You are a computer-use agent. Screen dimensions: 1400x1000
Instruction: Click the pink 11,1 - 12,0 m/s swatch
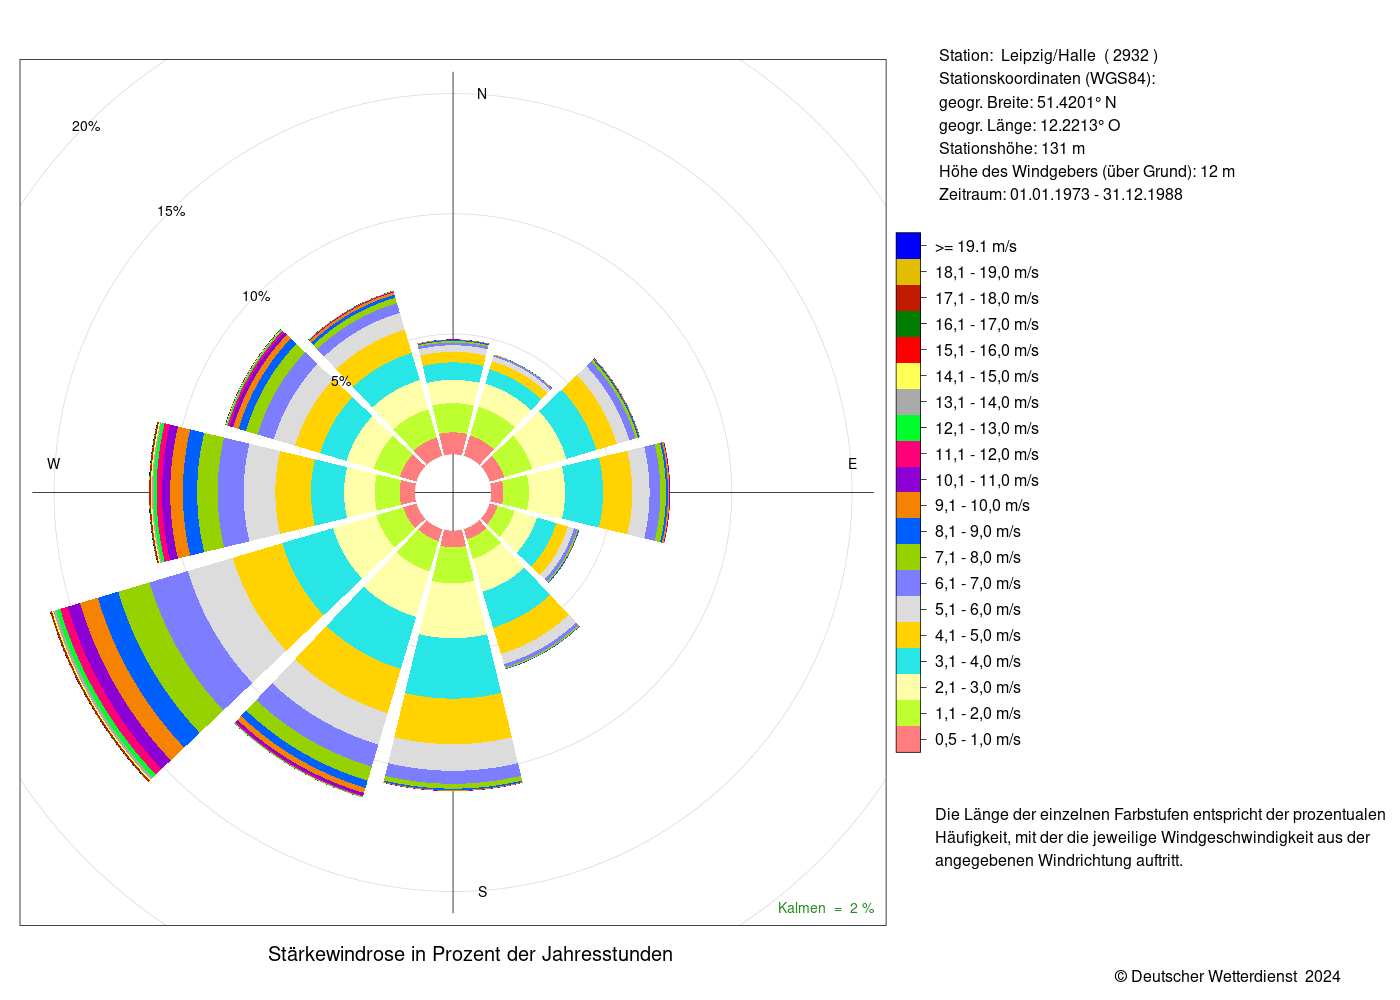(908, 454)
